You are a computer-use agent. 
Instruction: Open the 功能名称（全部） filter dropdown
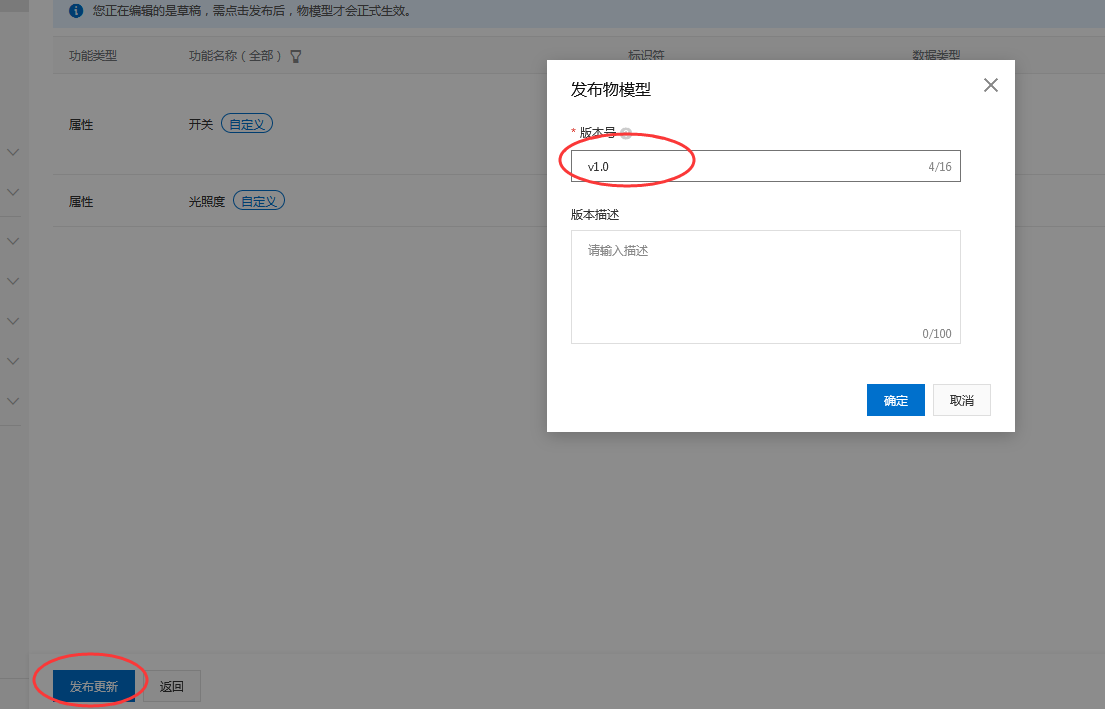click(237, 56)
